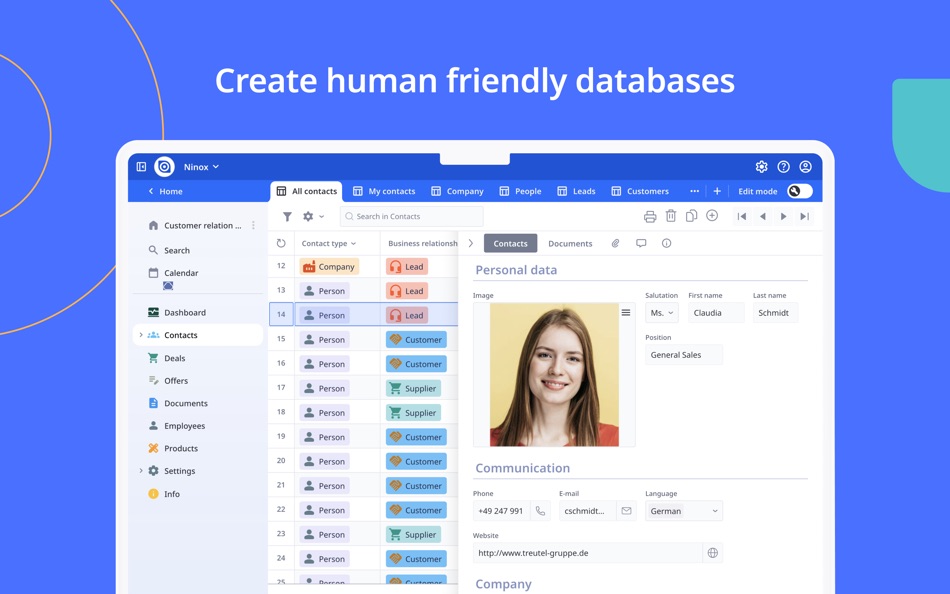950x594 pixels.
Task: Open comments speech bubble icon
Action: click(641, 243)
